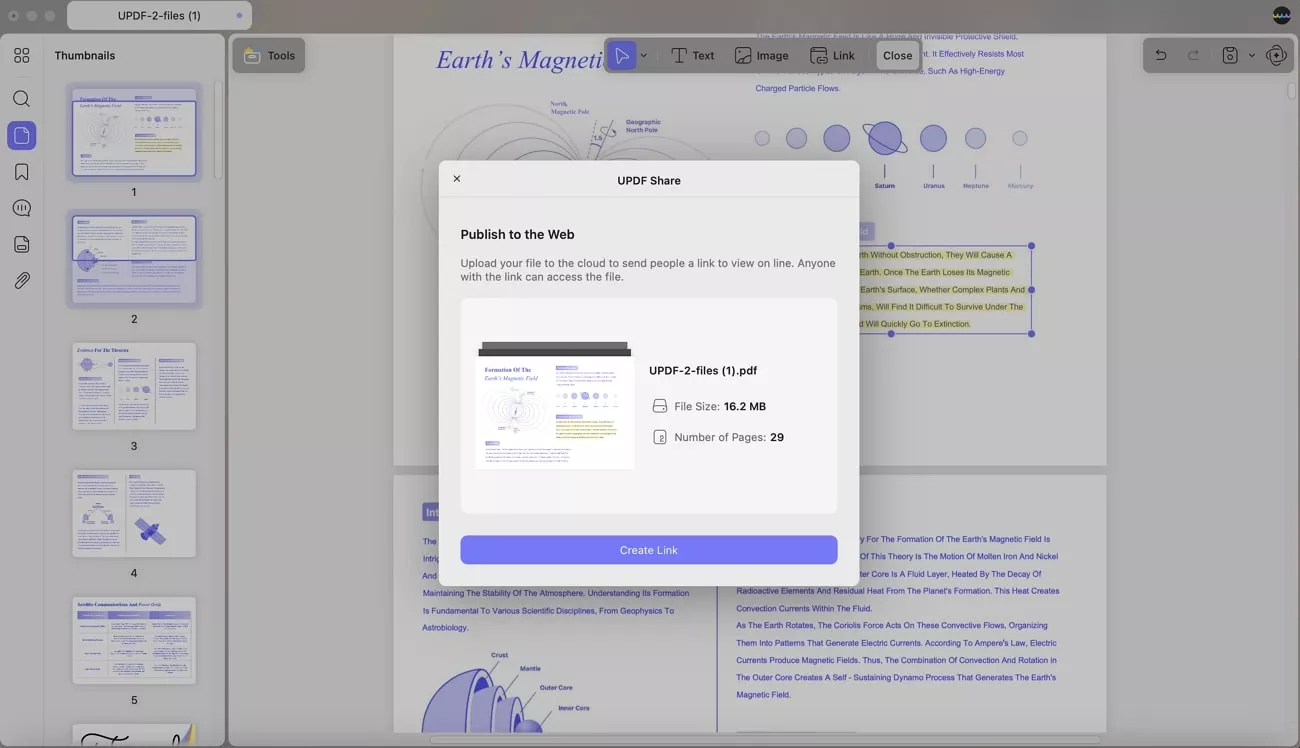Open the Tools panel
This screenshot has height=748, width=1300.
[x=268, y=55]
